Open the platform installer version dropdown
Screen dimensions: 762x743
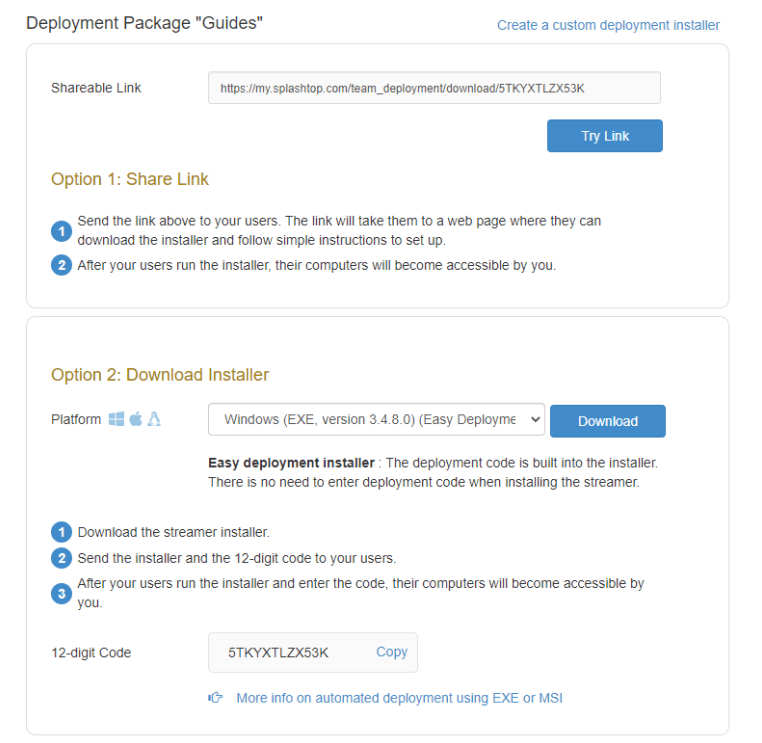[x=376, y=420]
